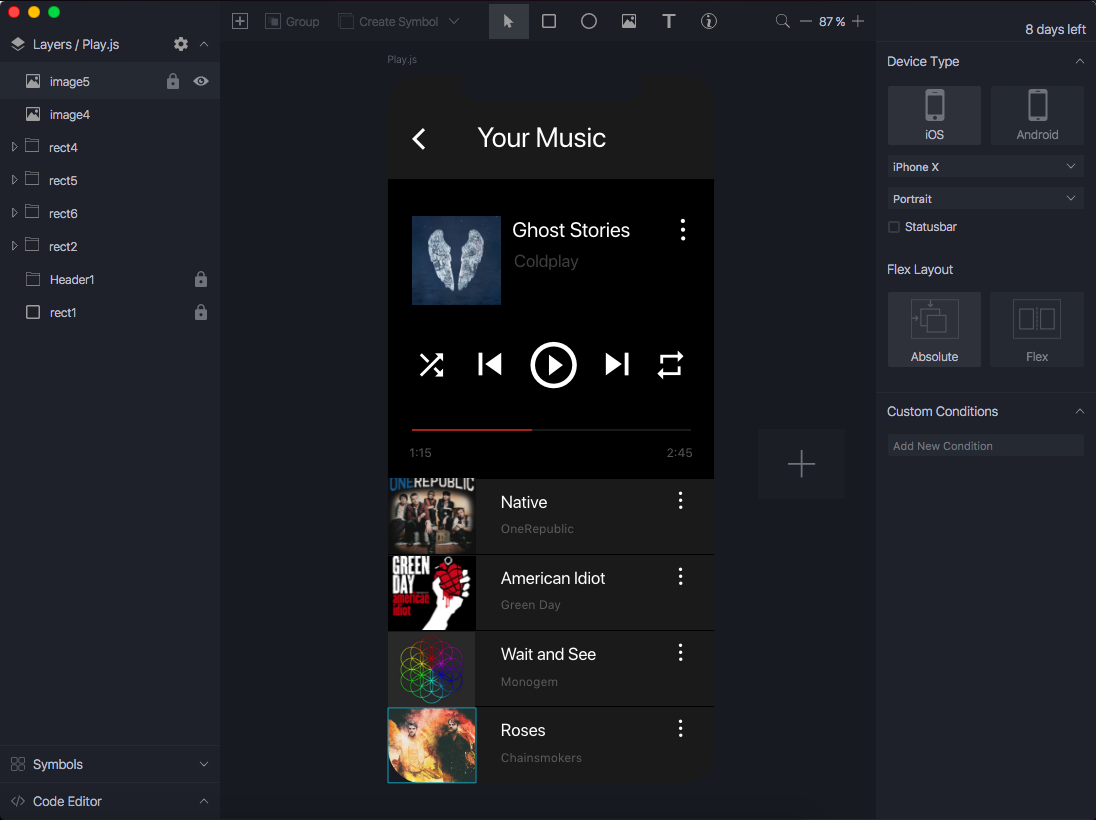This screenshot has height=820, width=1096.
Task: Open the Portrait orientation dropdown
Action: [985, 199]
